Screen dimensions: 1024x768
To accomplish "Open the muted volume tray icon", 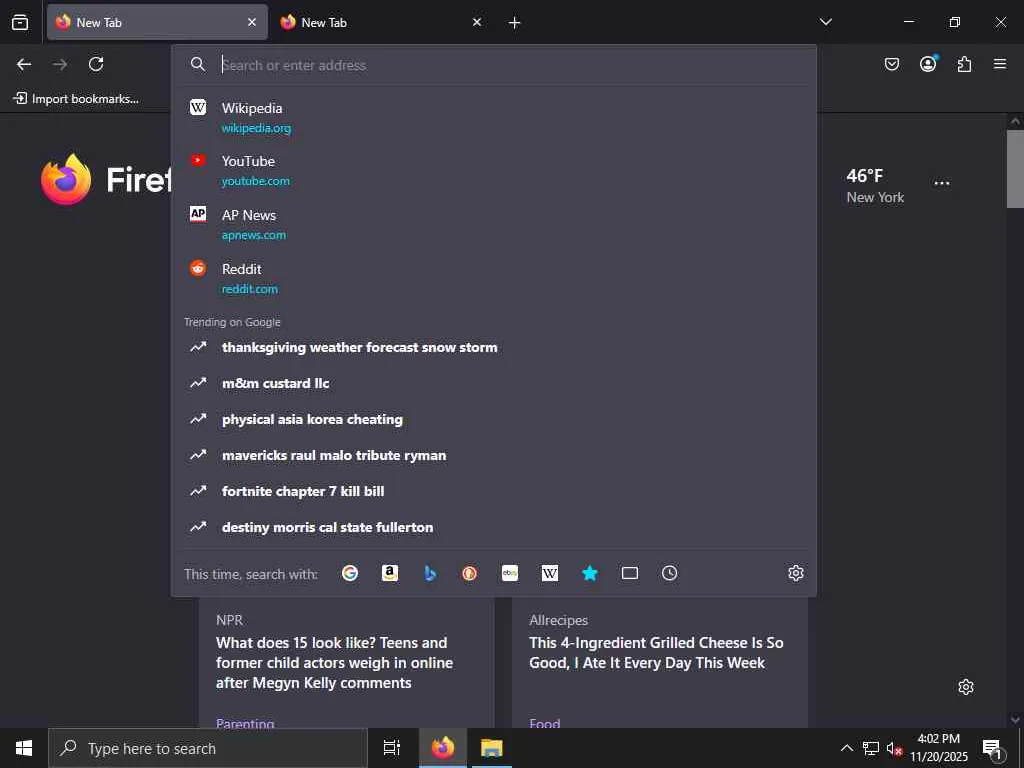I will coord(894,748).
